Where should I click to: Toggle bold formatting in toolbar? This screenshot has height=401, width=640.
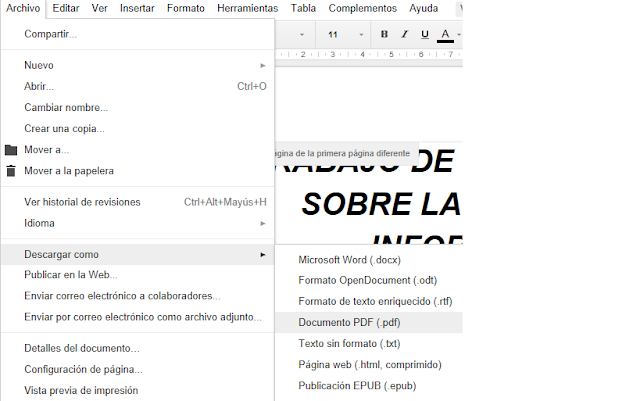coord(384,34)
